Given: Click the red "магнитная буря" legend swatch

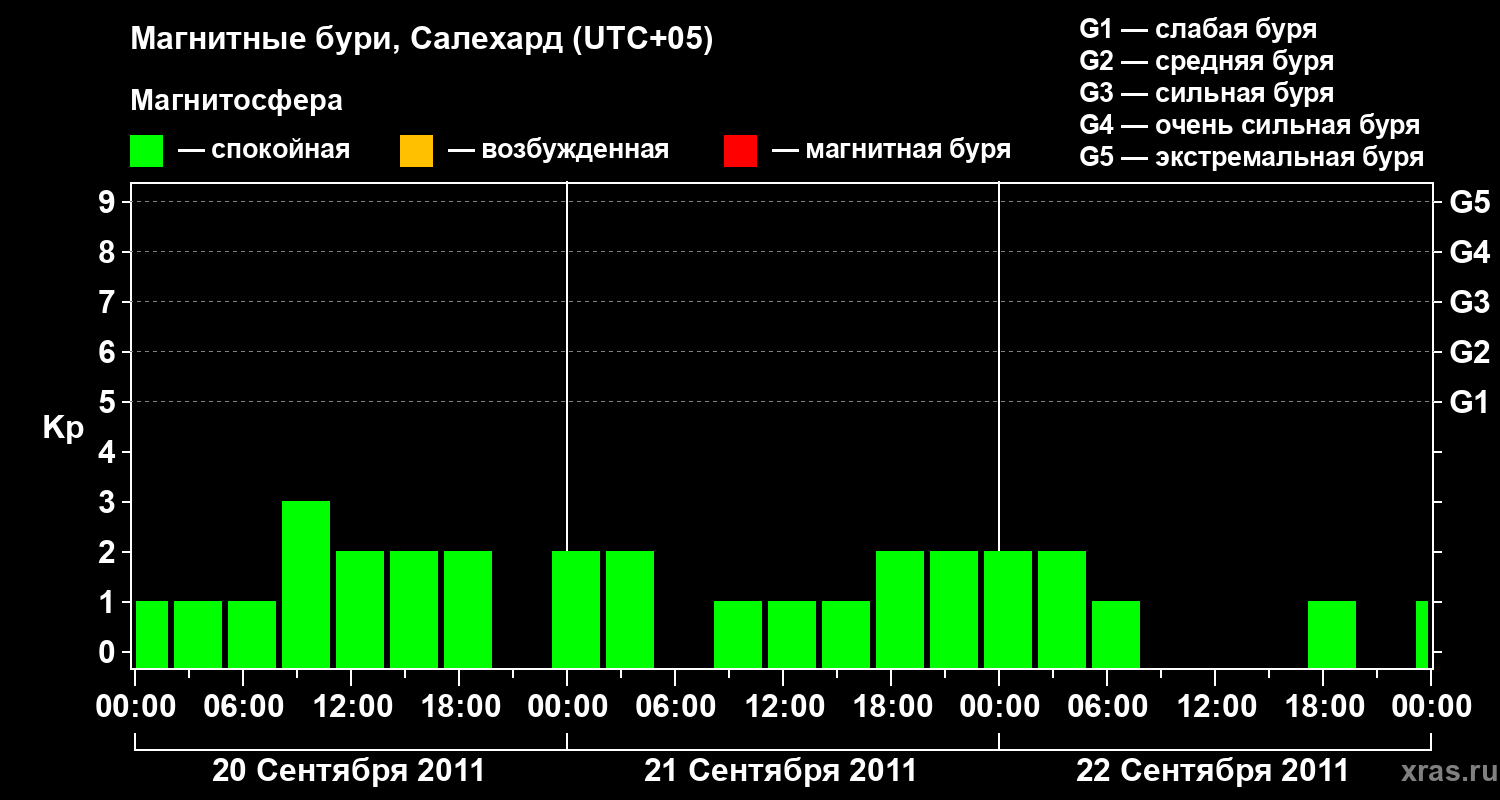Looking at the screenshot, I should tap(740, 151).
